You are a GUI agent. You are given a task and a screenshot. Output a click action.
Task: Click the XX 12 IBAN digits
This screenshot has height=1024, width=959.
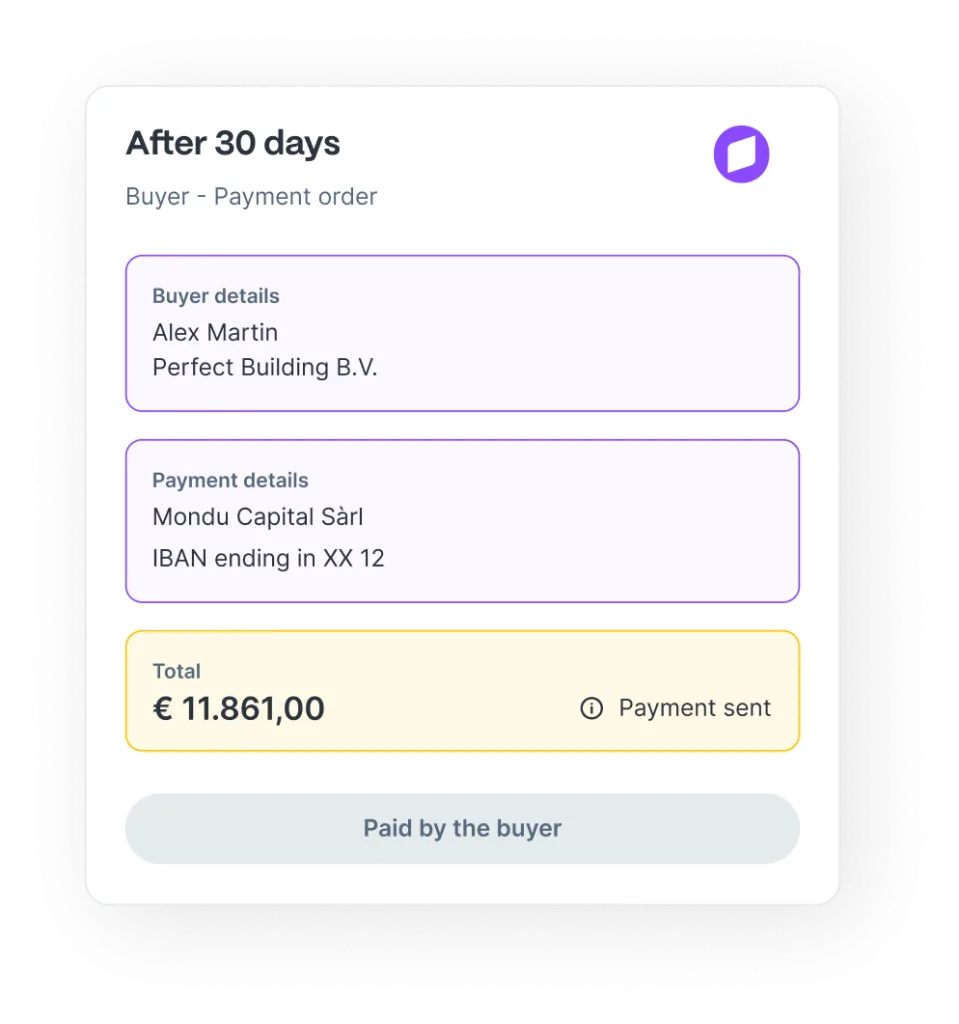point(353,558)
